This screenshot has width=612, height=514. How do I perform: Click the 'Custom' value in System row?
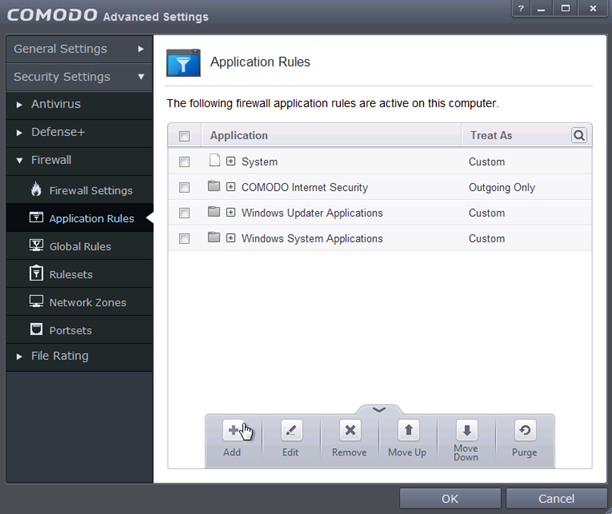(x=487, y=162)
